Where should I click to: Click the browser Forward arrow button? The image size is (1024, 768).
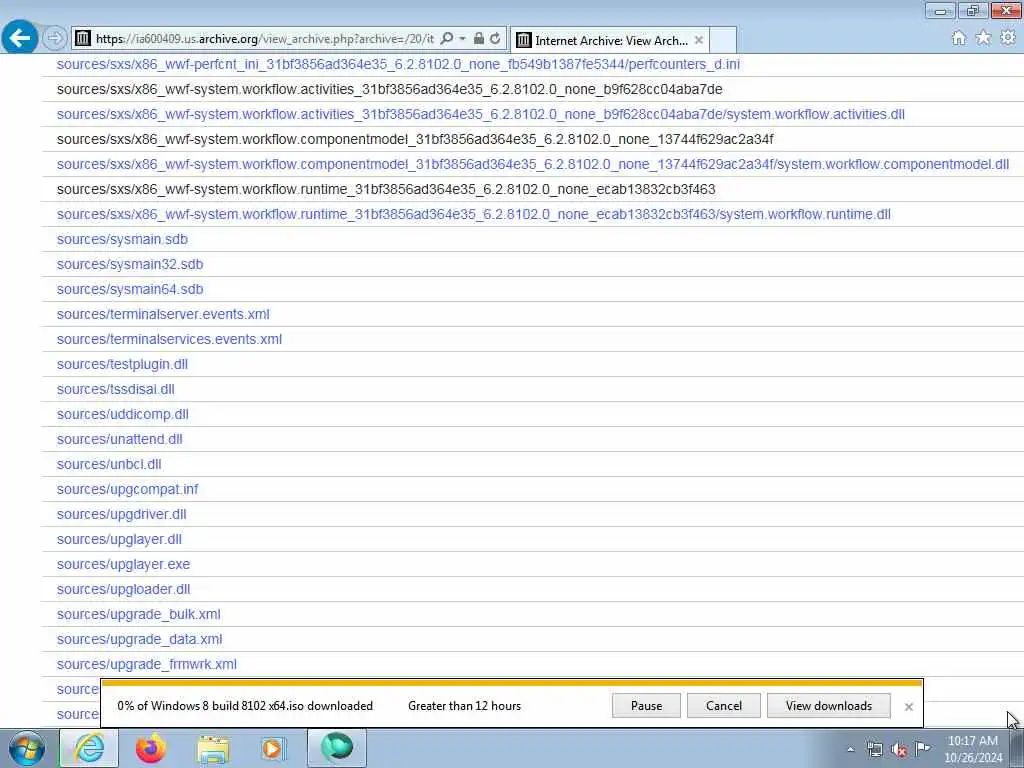click(x=55, y=39)
